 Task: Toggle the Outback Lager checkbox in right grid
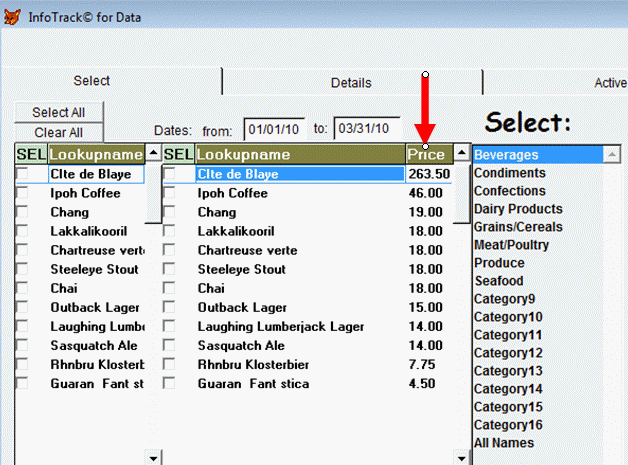[x=170, y=307]
